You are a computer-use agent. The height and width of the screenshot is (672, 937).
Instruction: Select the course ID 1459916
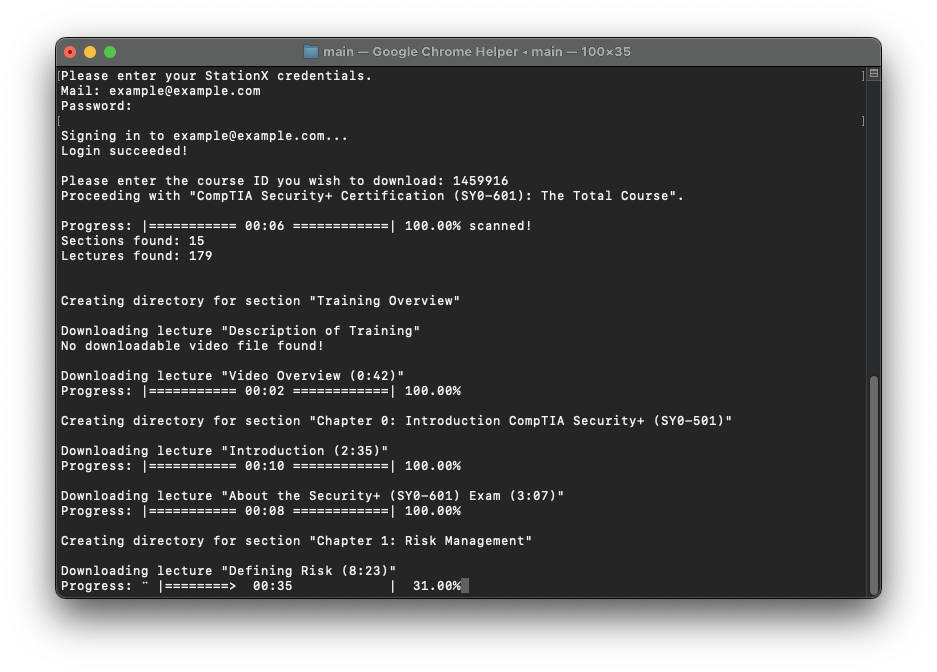point(480,180)
